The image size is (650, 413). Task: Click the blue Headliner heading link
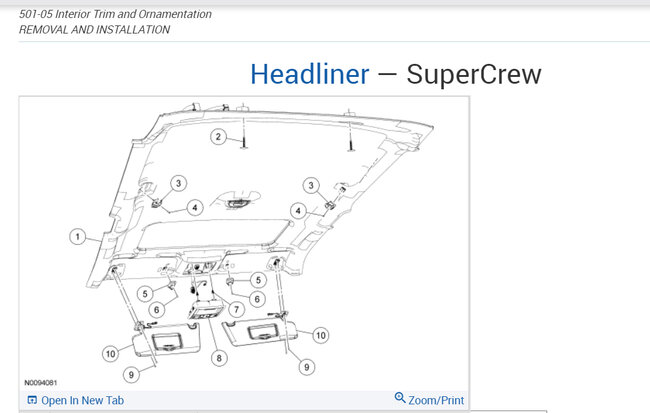tap(310, 74)
